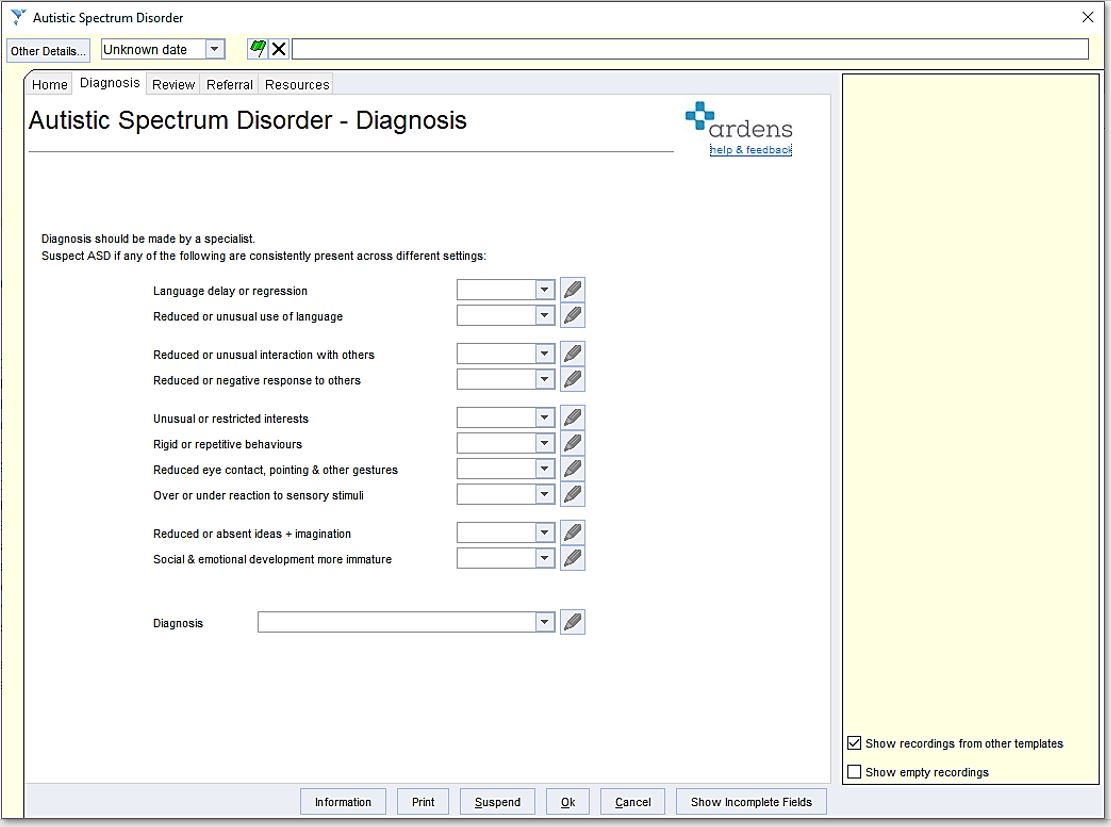
Task: Click pencil icon for Reduced or unusual use of language
Action: click(x=573, y=315)
